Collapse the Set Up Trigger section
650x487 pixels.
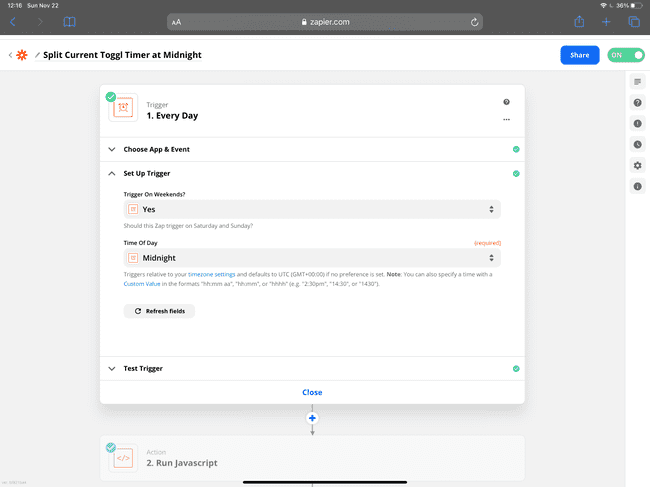(312, 173)
